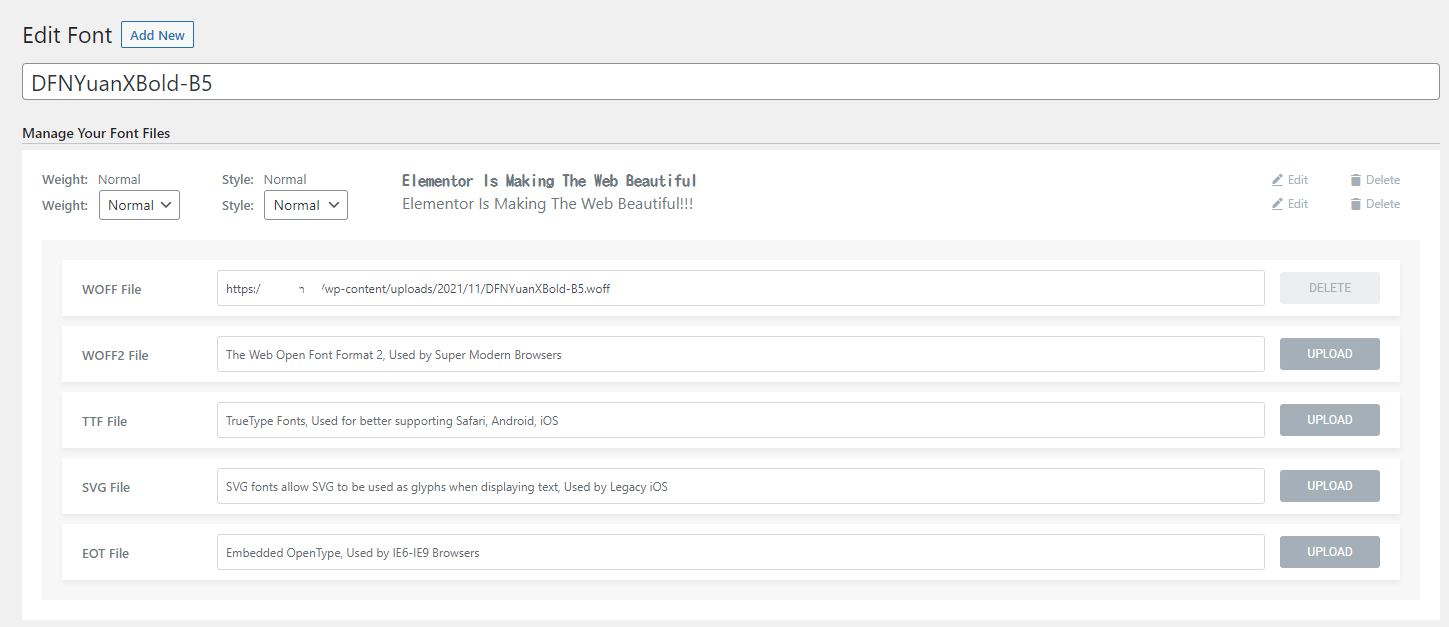
Task: Upload an EOT File
Action: [1330, 552]
